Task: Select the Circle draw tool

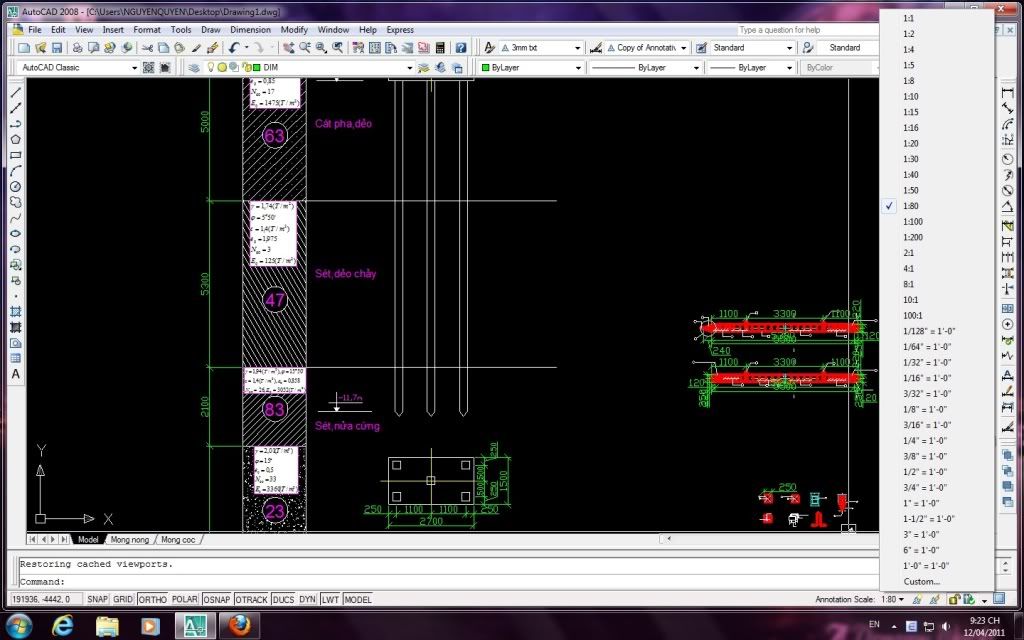Action: [x=16, y=186]
